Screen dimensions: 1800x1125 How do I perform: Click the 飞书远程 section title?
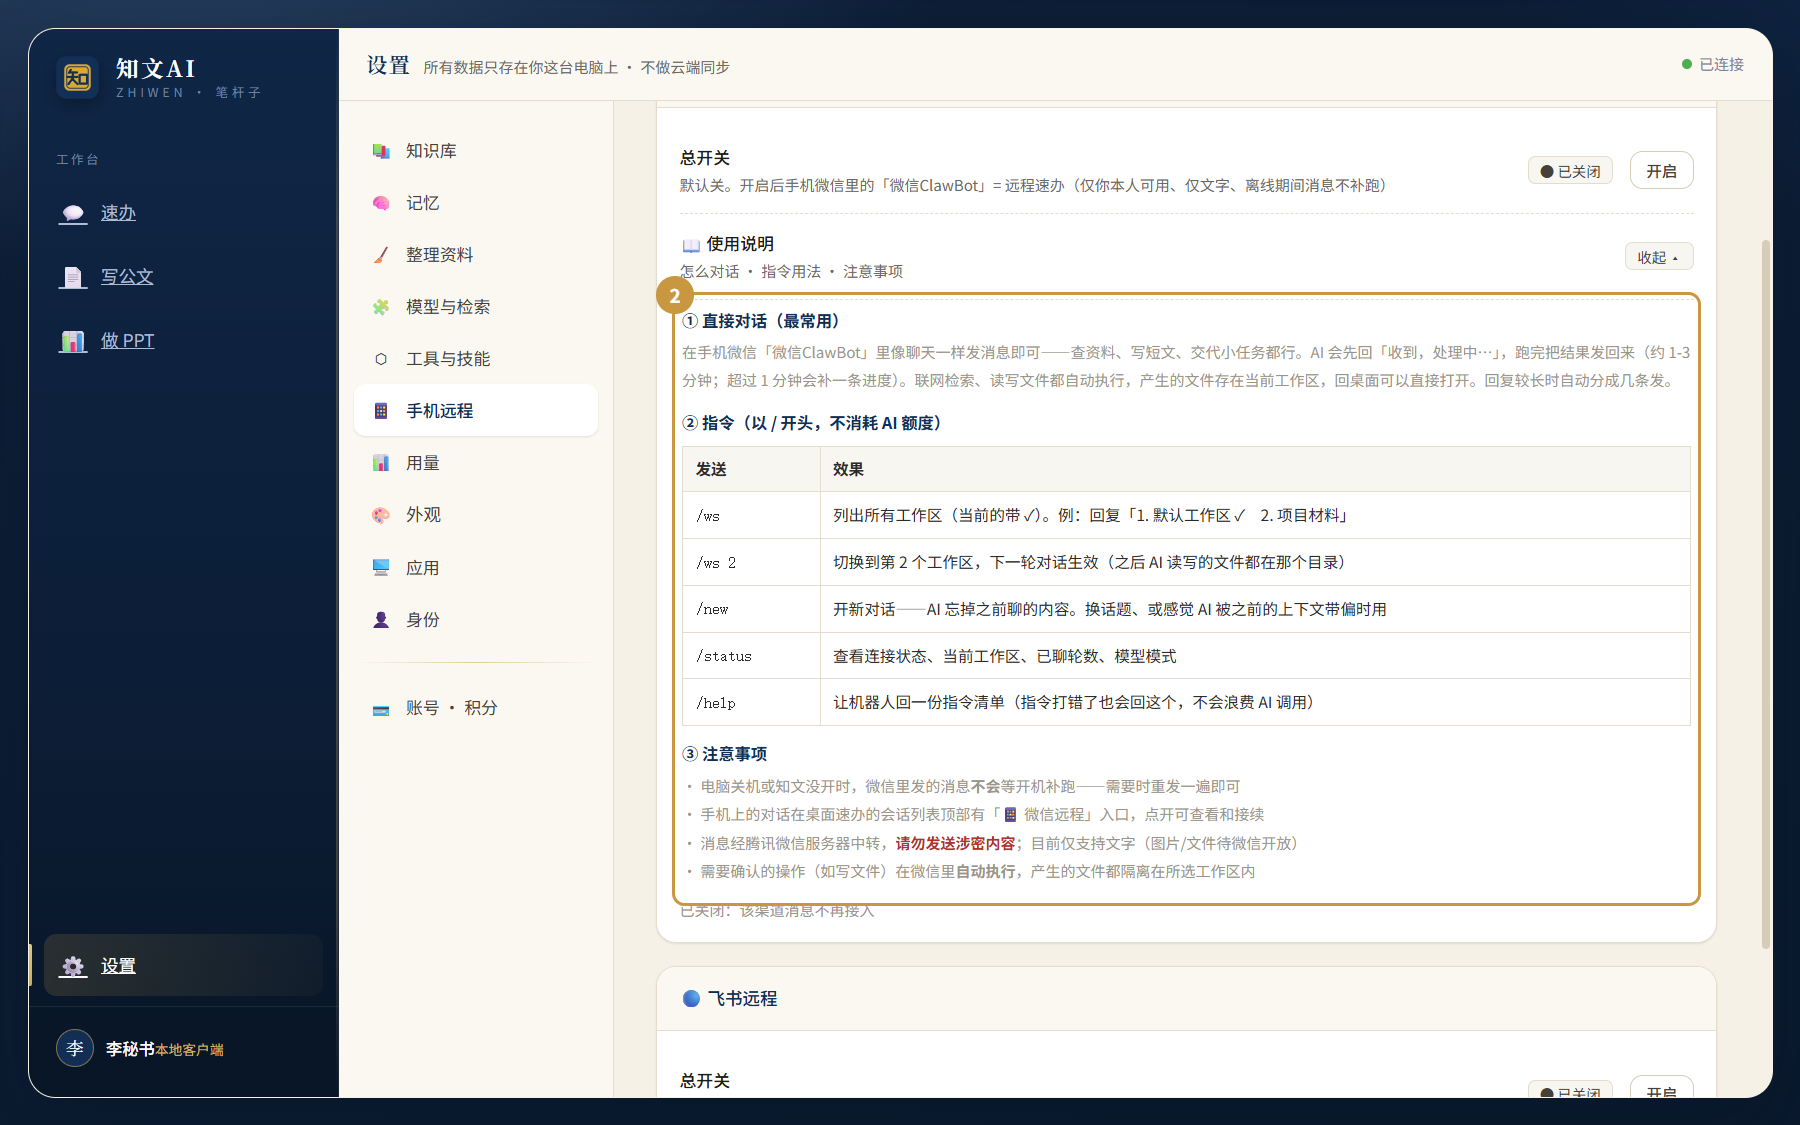[x=742, y=998]
